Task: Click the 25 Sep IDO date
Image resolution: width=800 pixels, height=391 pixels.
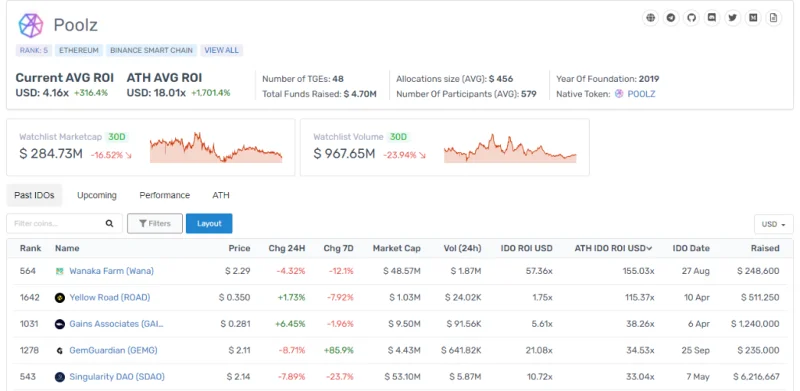Action: pos(694,351)
